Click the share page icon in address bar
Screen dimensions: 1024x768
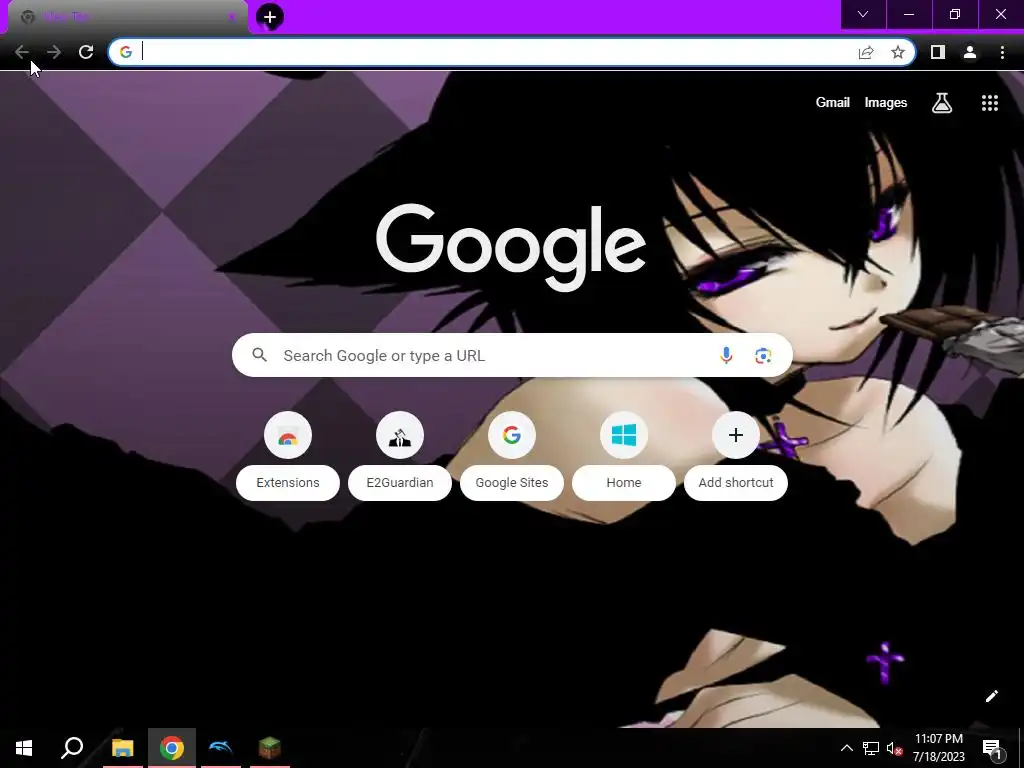(x=866, y=52)
